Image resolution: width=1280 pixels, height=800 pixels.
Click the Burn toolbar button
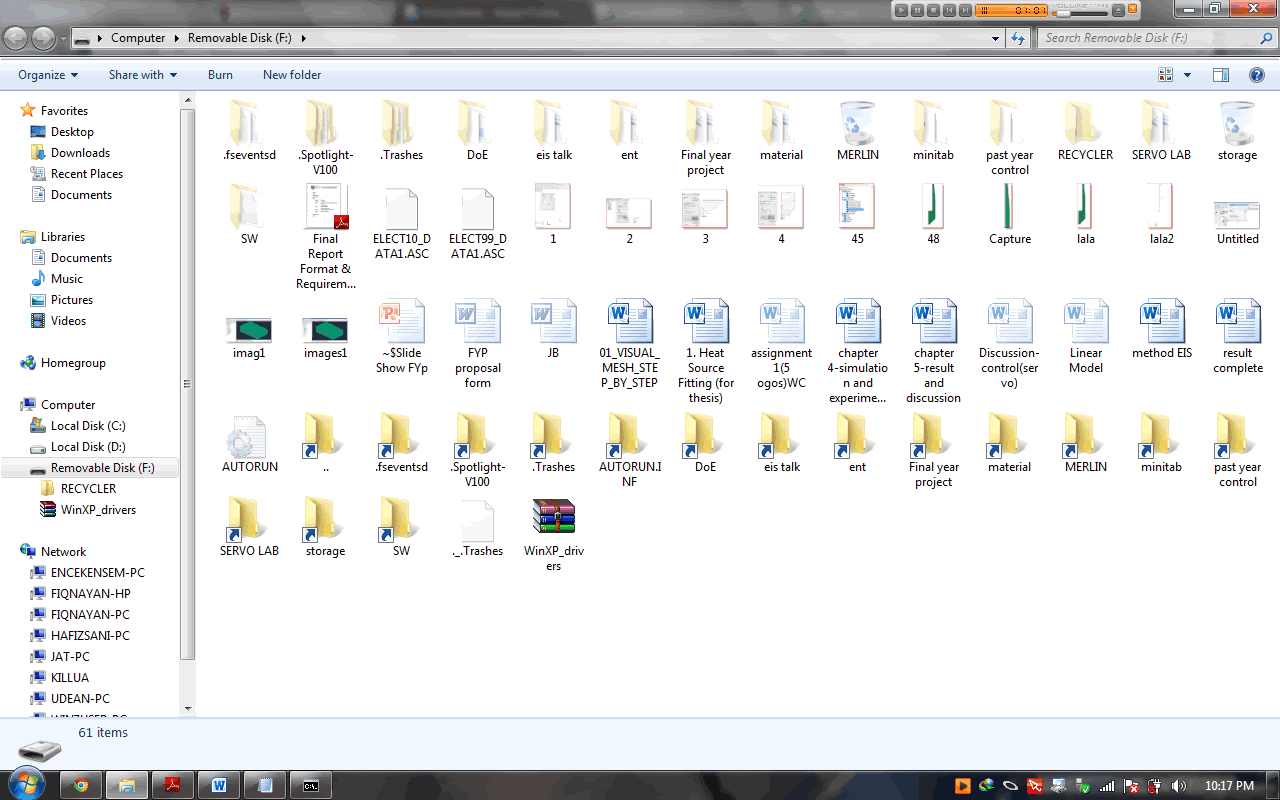click(x=220, y=75)
